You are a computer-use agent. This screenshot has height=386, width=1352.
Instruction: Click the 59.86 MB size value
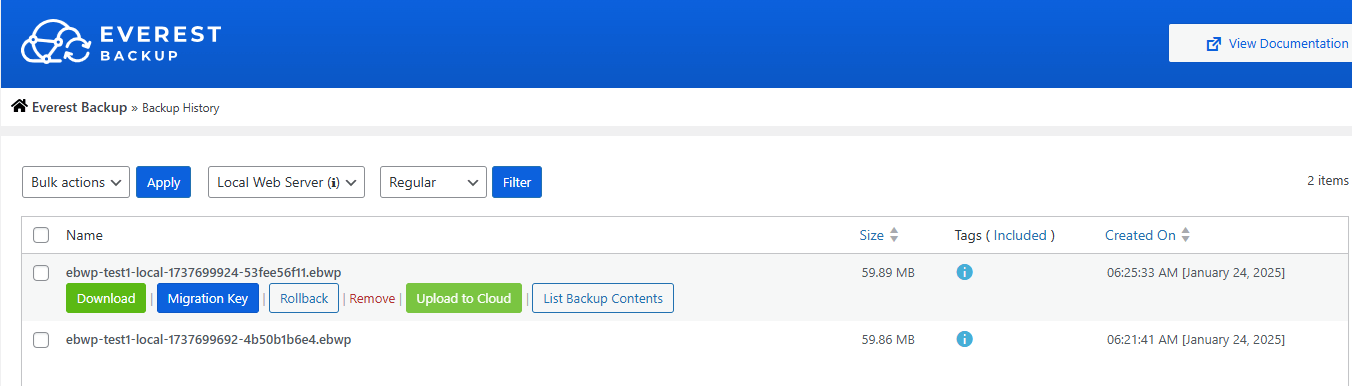pos(888,339)
